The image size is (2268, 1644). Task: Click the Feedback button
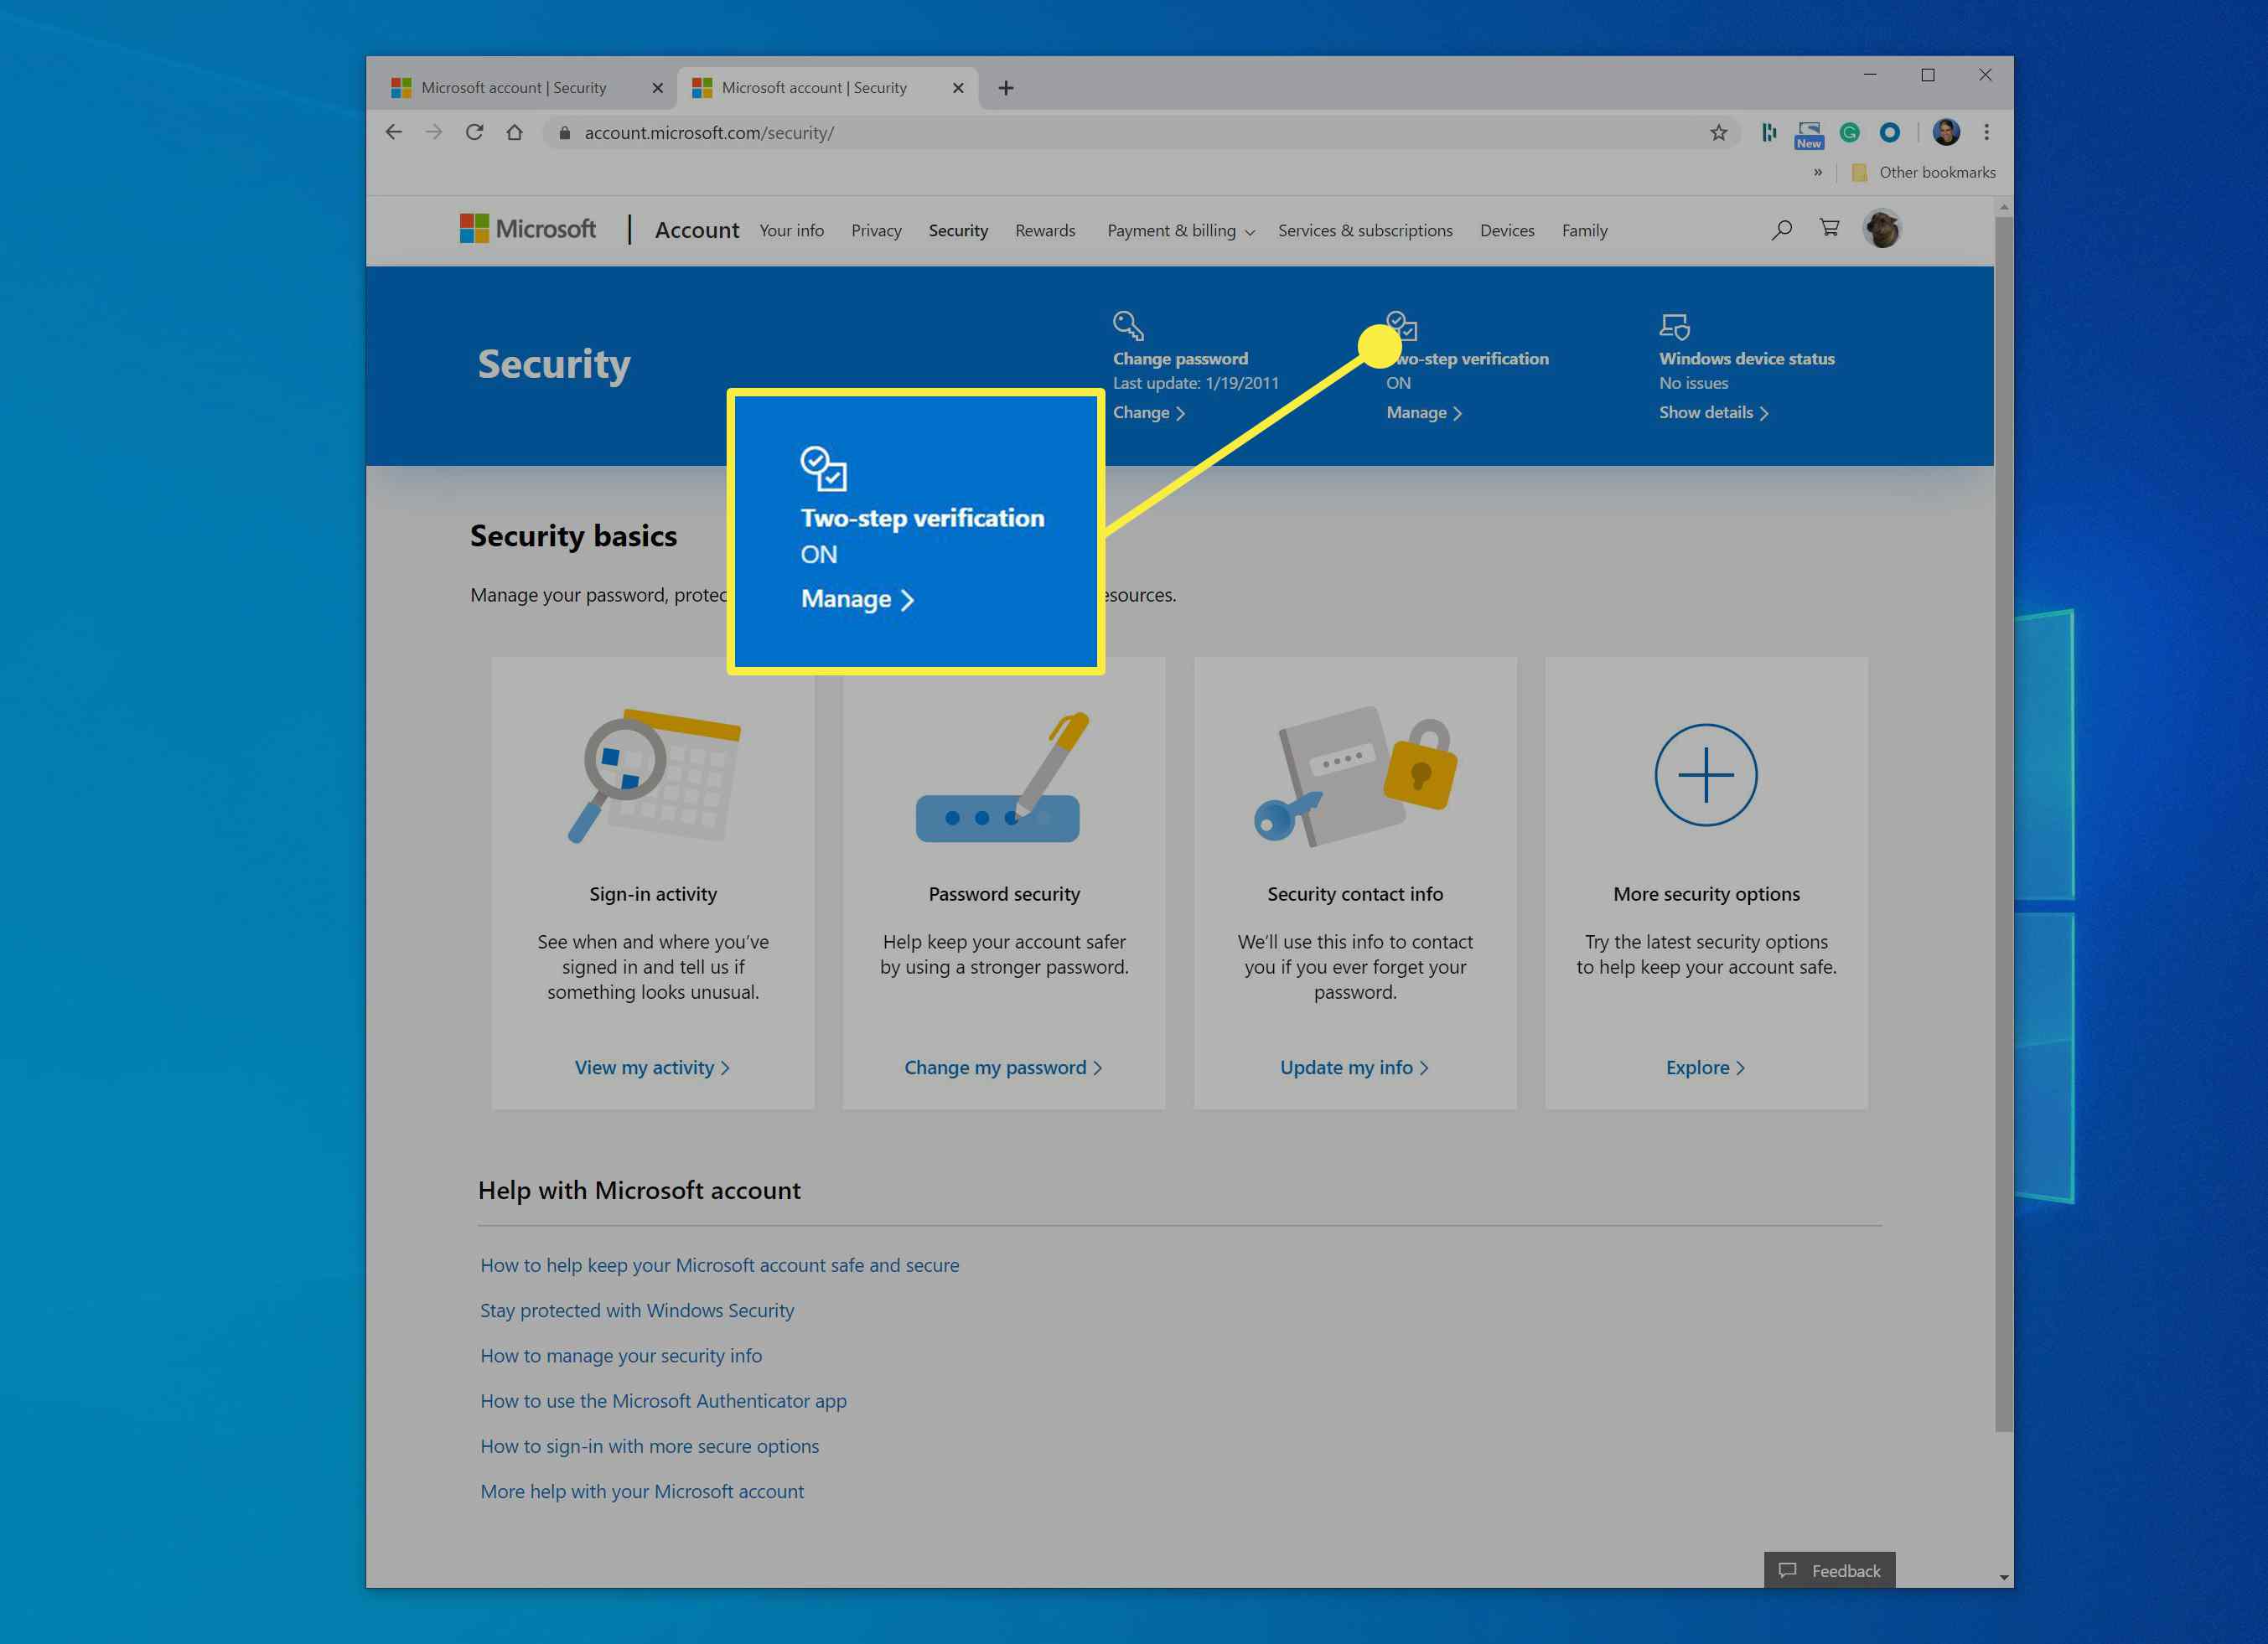tap(1829, 1570)
